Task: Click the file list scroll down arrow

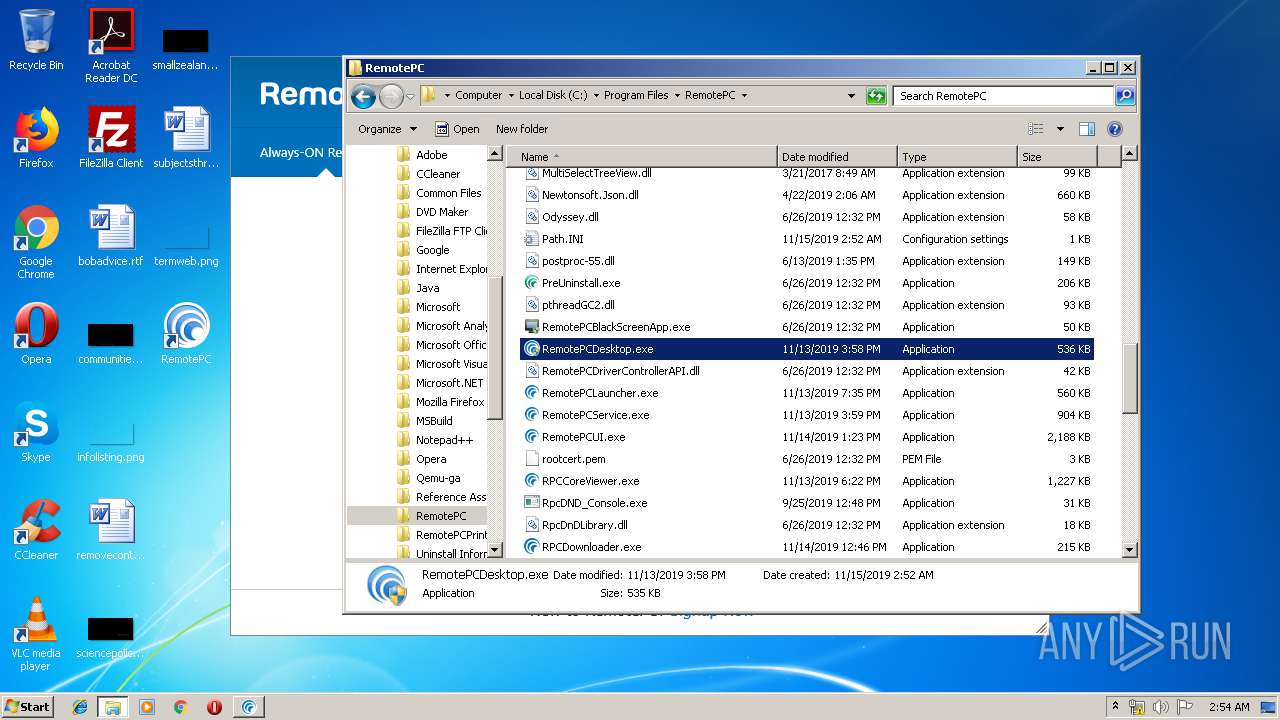Action: [x=1130, y=549]
